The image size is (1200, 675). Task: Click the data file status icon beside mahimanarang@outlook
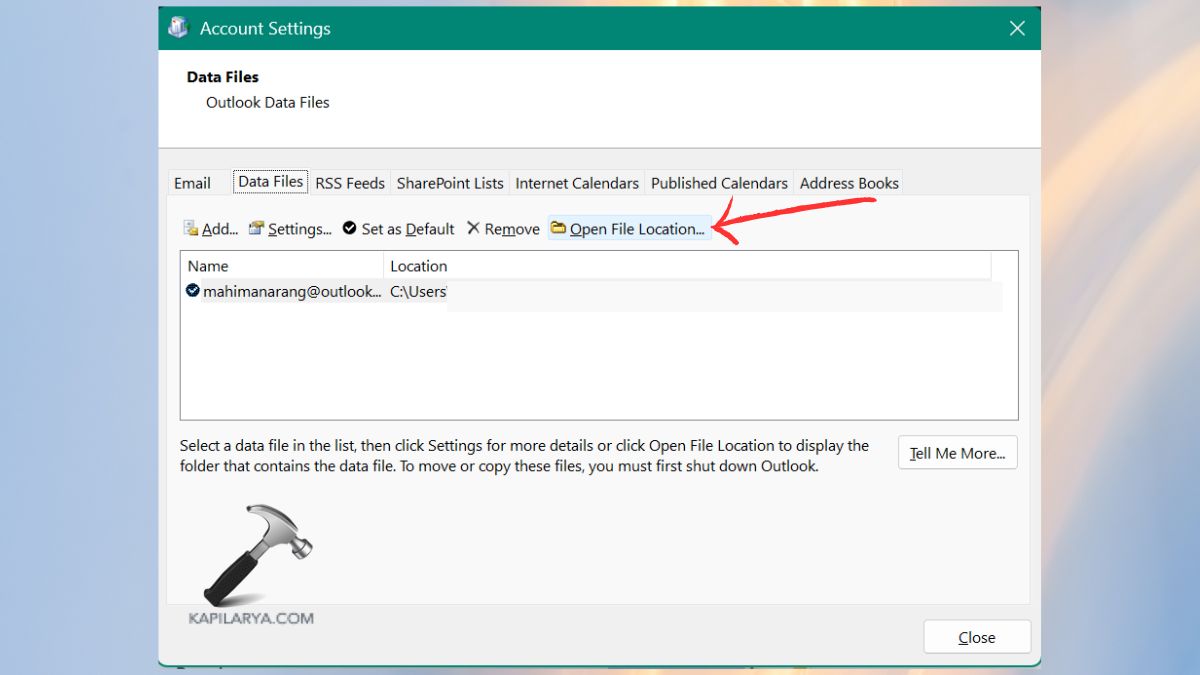pyautogui.click(x=191, y=291)
